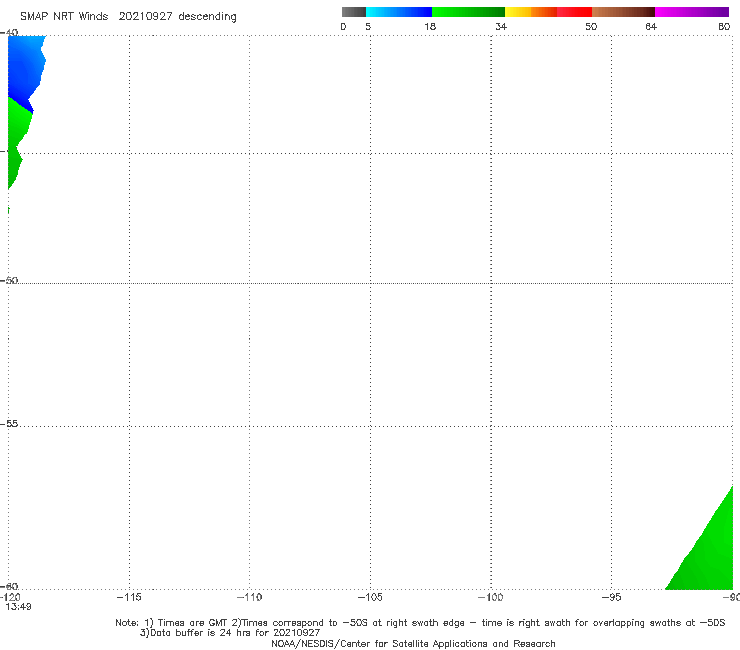740x650 pixels.
Task: Click the 'SMAP NRT Winds' title text
Action: 64,16
